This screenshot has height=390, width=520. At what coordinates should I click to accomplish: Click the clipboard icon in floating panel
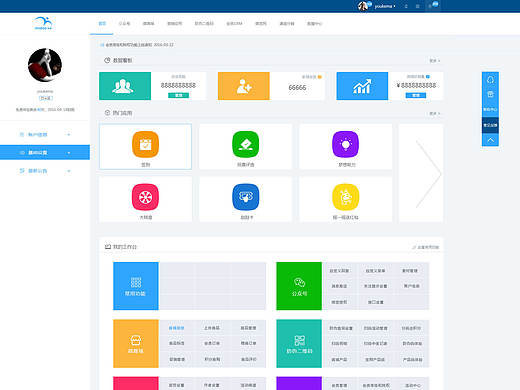[490, 94]
